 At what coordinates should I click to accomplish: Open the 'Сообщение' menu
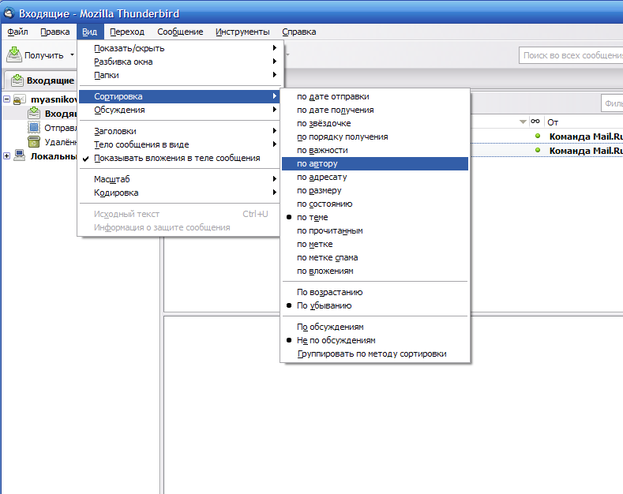pos(180,32)
